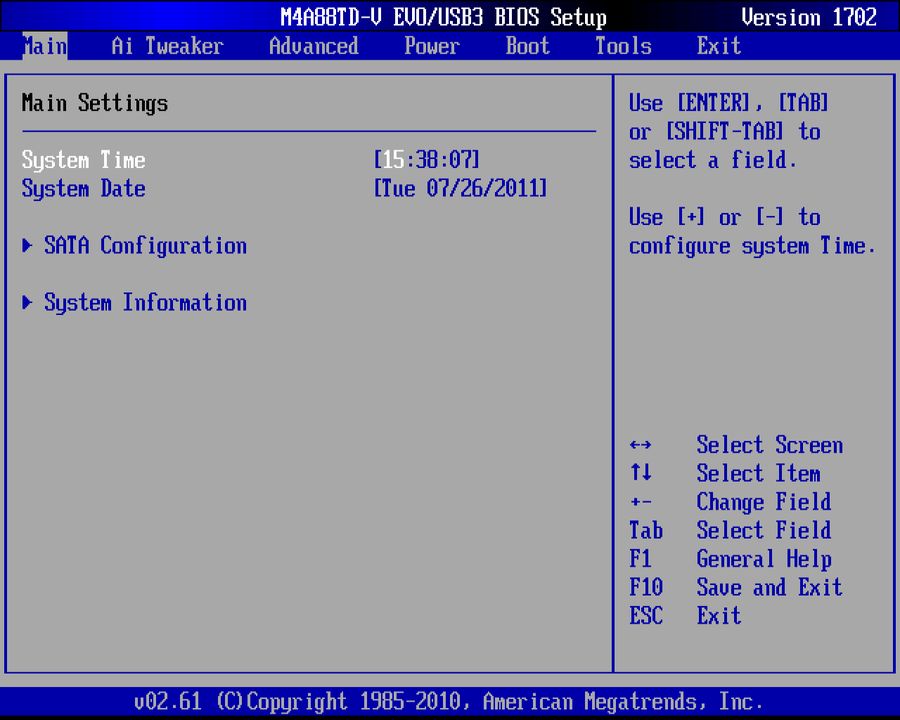Click the date value Tue 07/26/2011
Screen dimensions: 900x720
pos(460,189)
